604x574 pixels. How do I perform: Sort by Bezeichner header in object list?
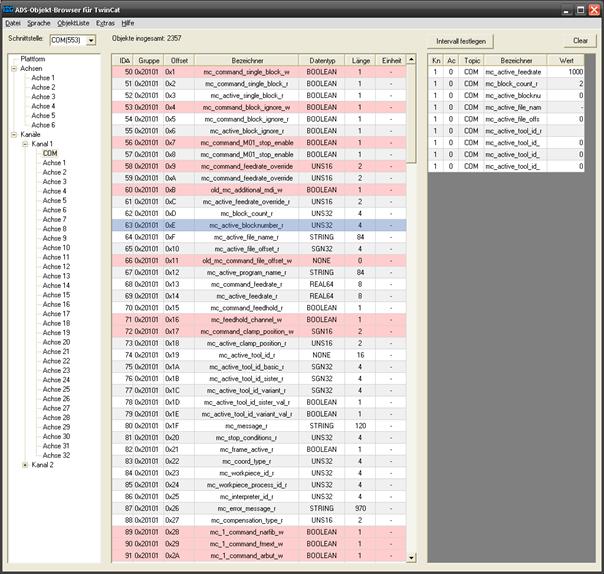point(247,60)
